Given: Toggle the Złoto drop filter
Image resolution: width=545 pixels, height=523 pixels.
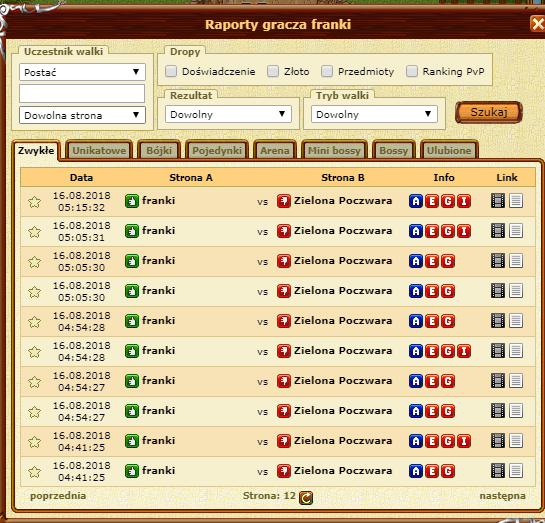Looking at the screenshot, I should click(273, 71).
